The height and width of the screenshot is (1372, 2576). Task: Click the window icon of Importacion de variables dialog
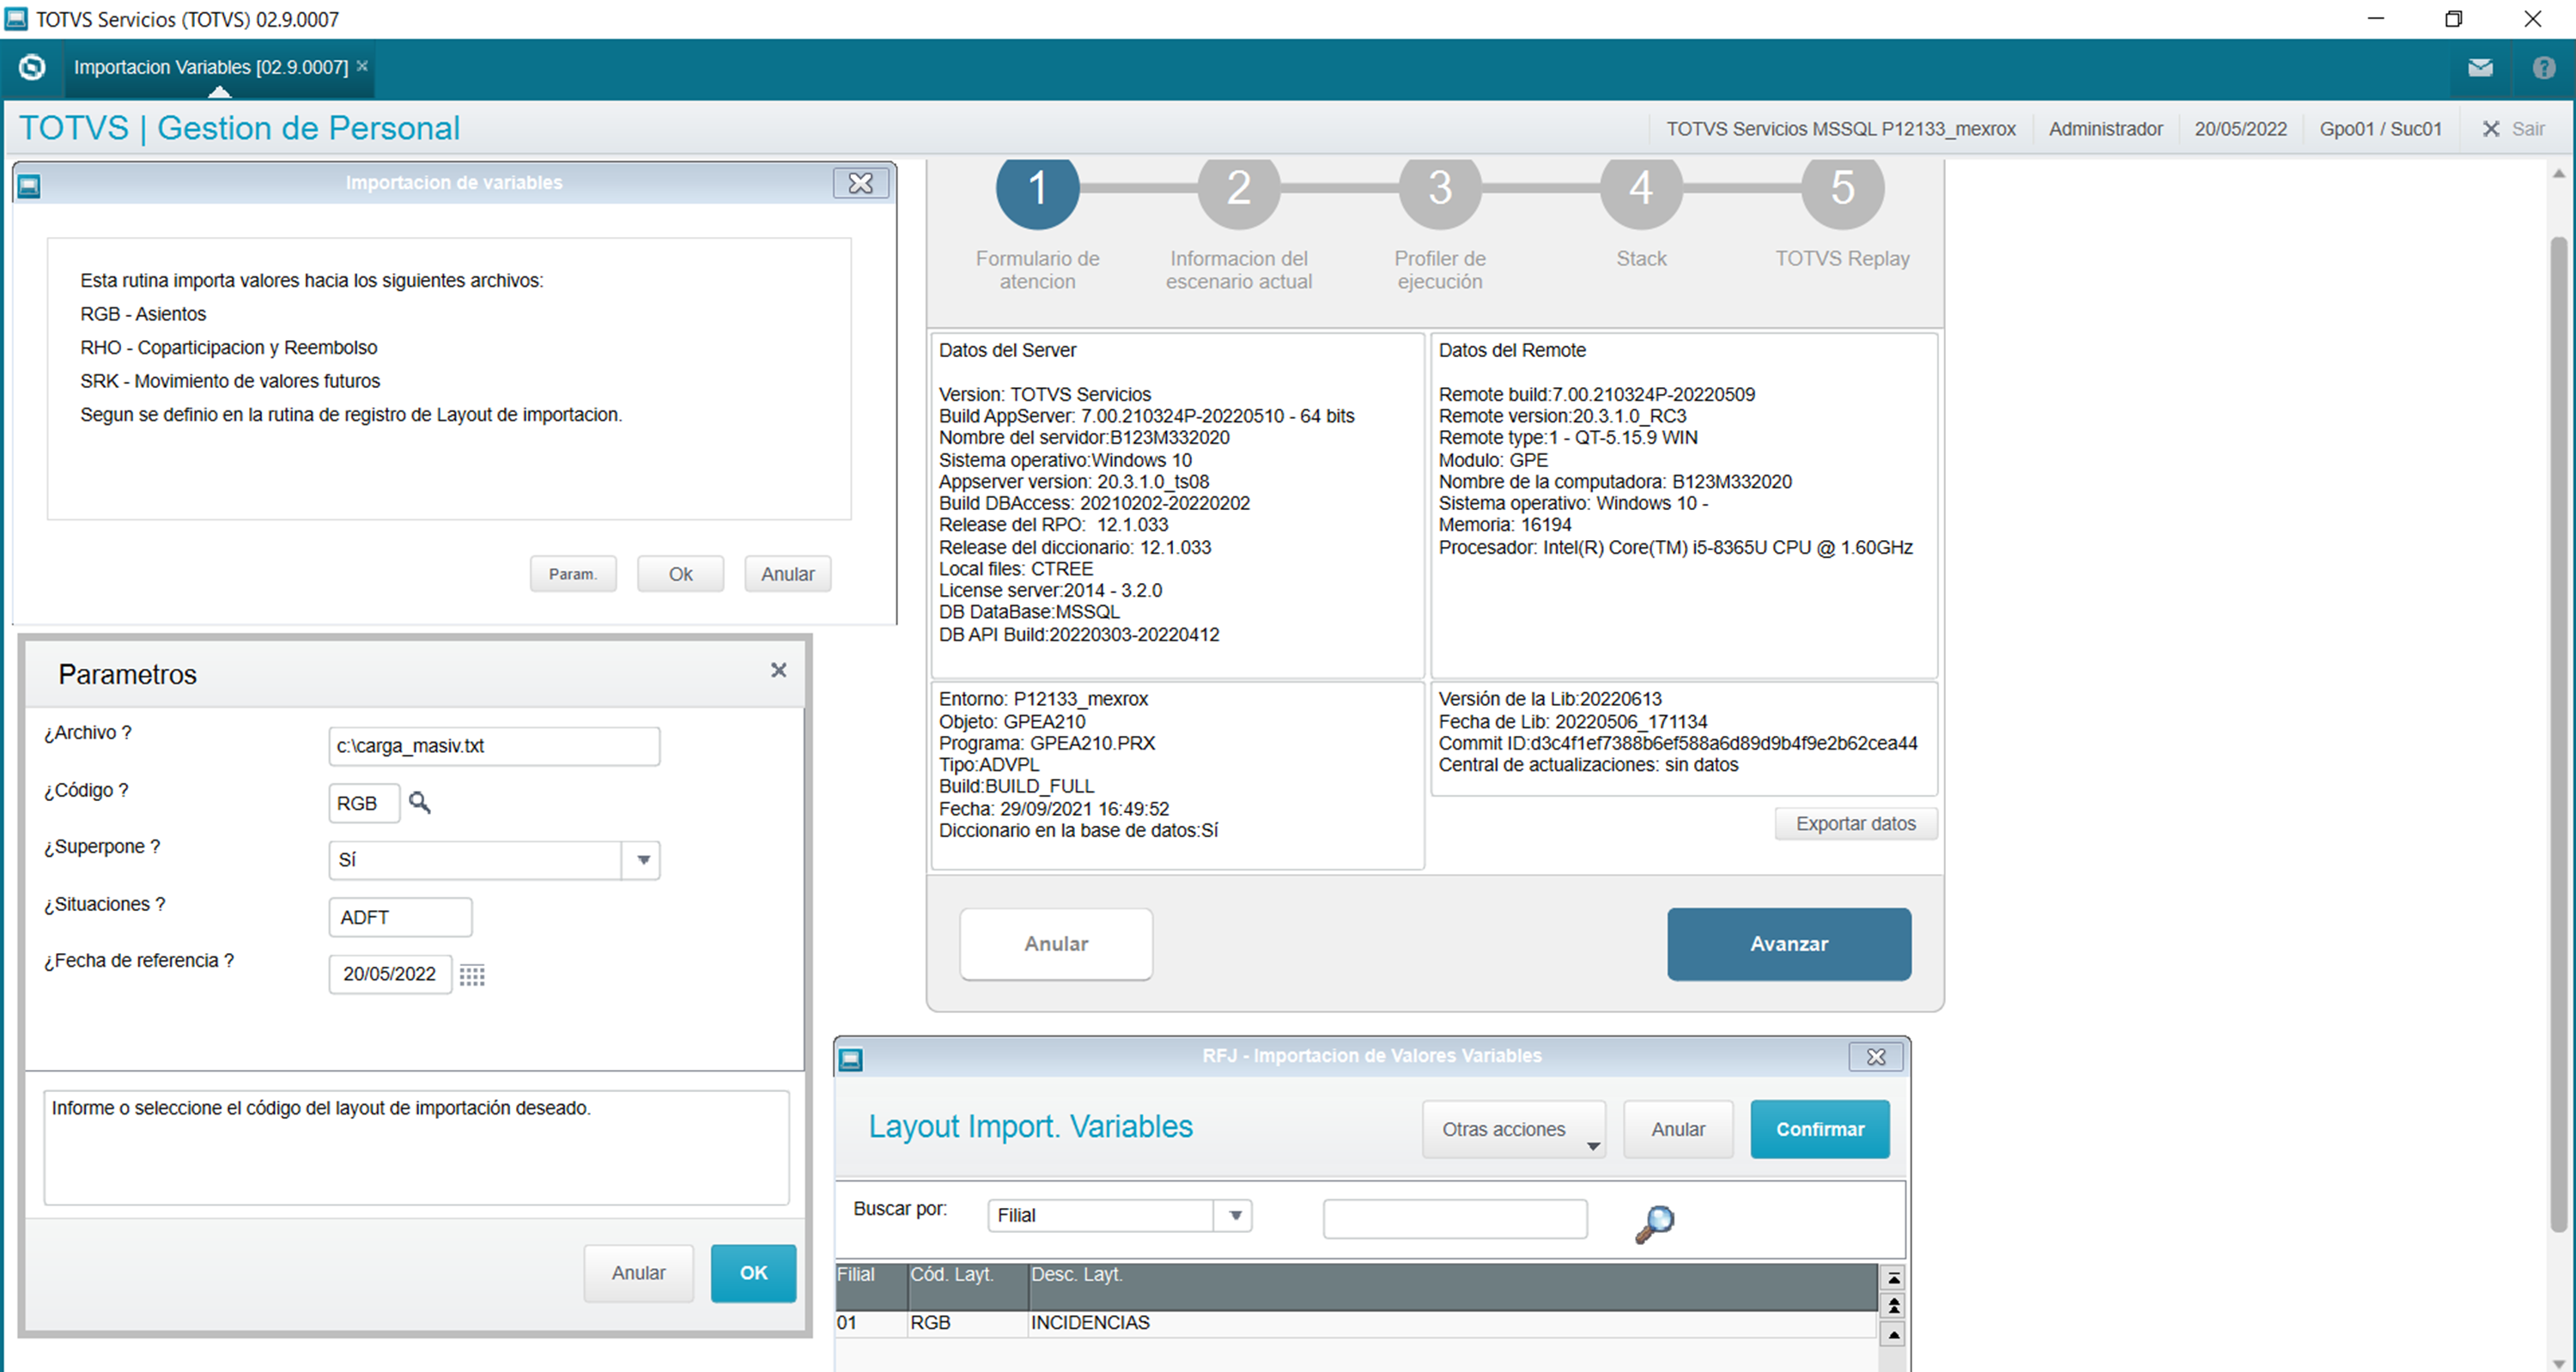click(29, 185)
